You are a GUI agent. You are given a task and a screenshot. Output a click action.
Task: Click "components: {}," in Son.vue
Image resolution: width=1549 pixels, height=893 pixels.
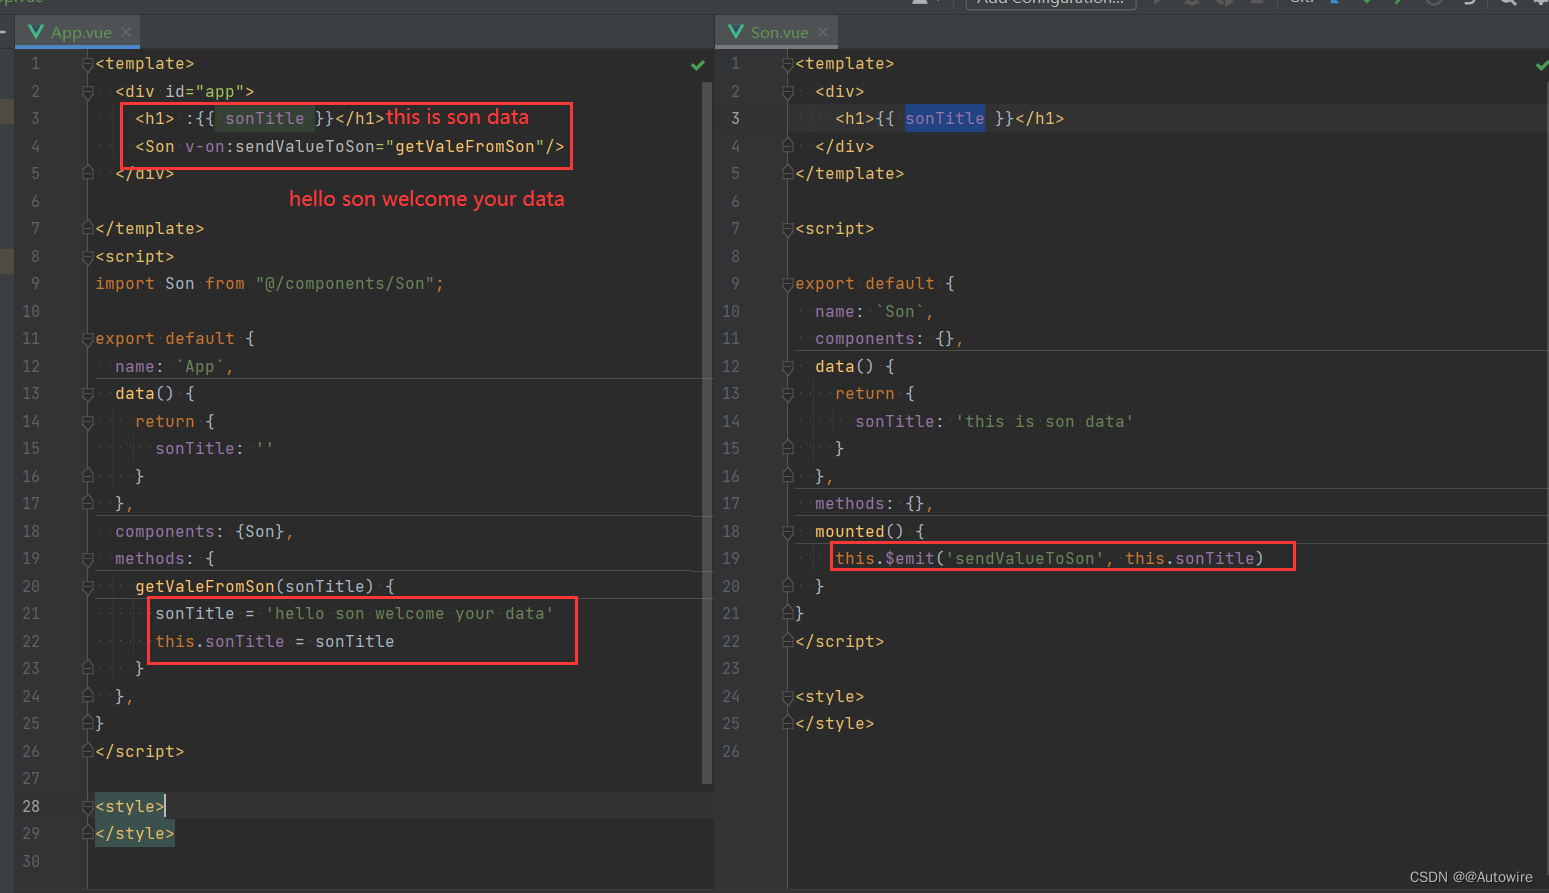pyautogui.click(x=889, y=339)
